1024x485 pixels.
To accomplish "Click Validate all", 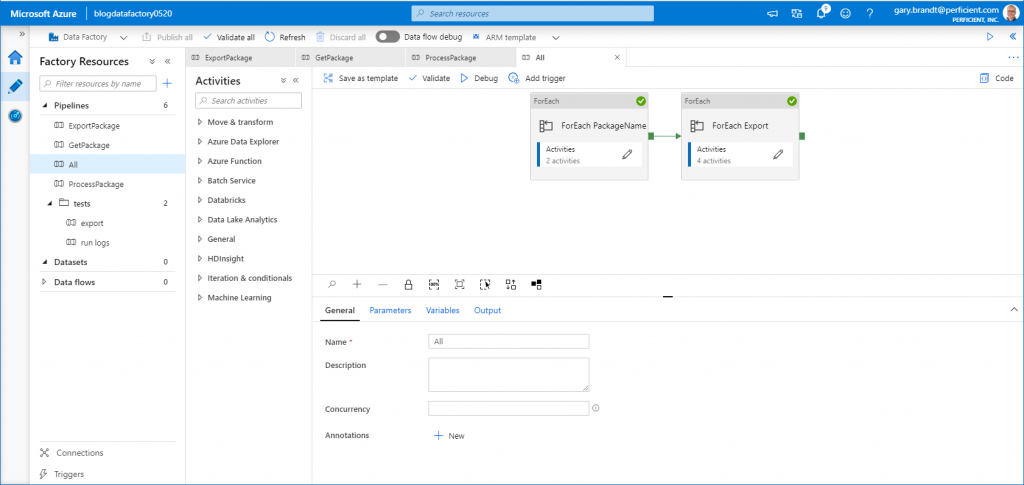I will (229, 37).
